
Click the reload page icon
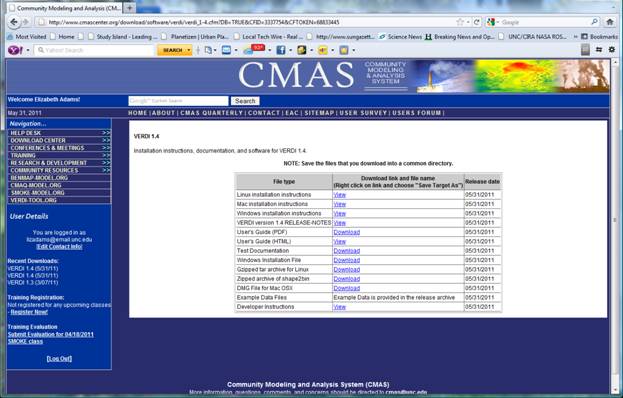pyautogui.click(x=477, y=22)
